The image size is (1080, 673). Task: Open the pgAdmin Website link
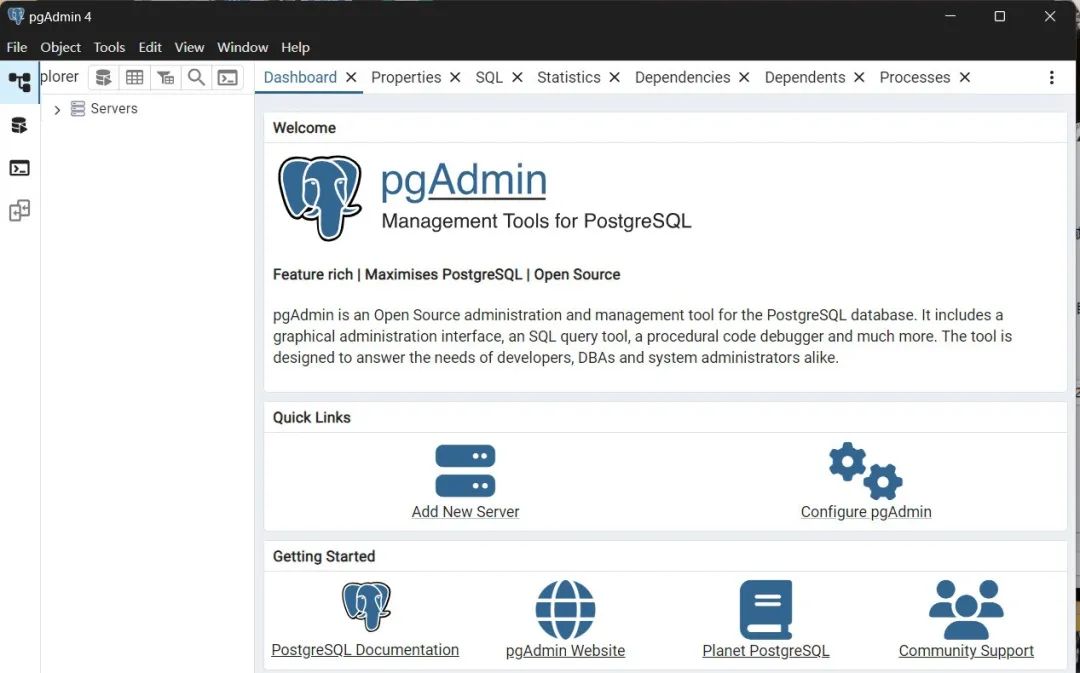point(565,650)
